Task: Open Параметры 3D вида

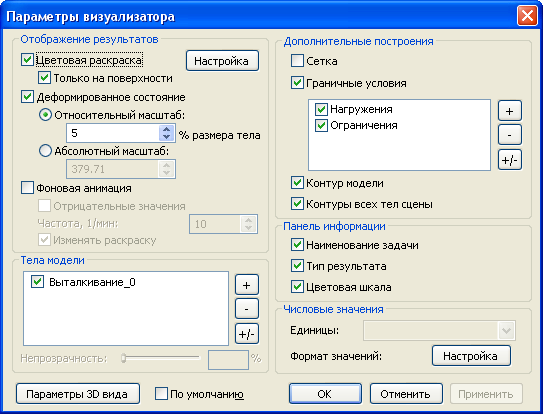Action: point(78,394)
